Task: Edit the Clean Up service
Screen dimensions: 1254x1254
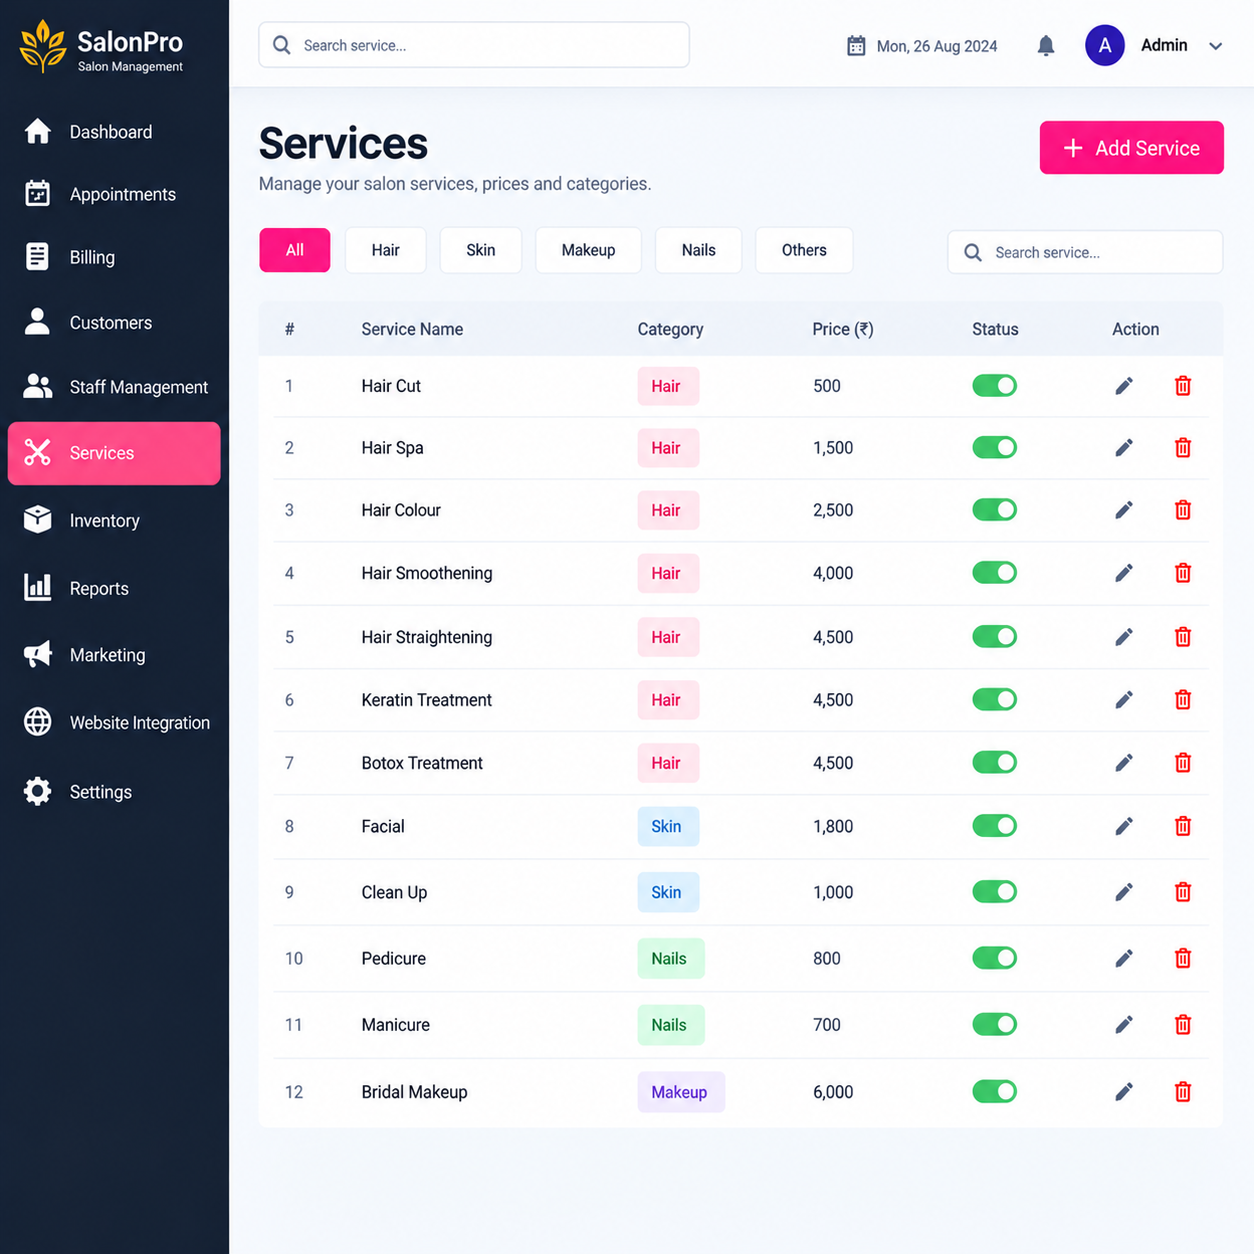Action: point(1124,892)
